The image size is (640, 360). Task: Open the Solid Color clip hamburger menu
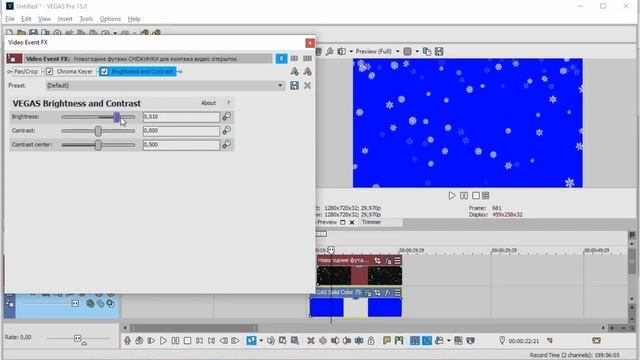397,292
